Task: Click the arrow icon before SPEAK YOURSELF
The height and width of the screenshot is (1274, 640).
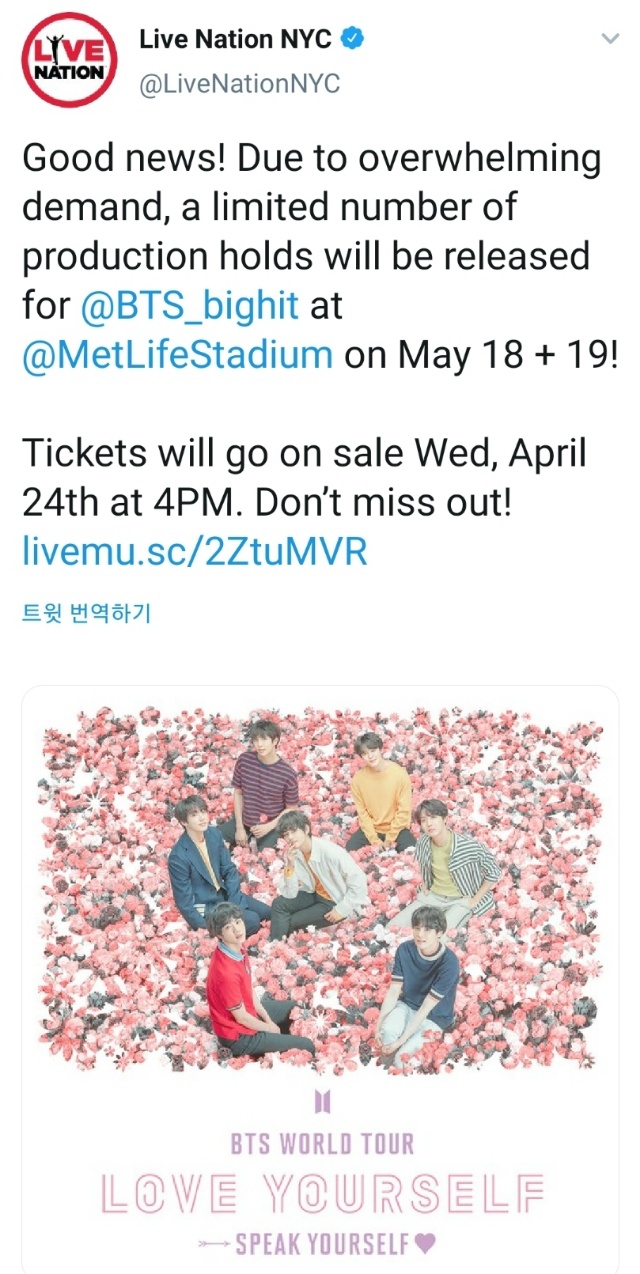Action: tap(216, 1244)
